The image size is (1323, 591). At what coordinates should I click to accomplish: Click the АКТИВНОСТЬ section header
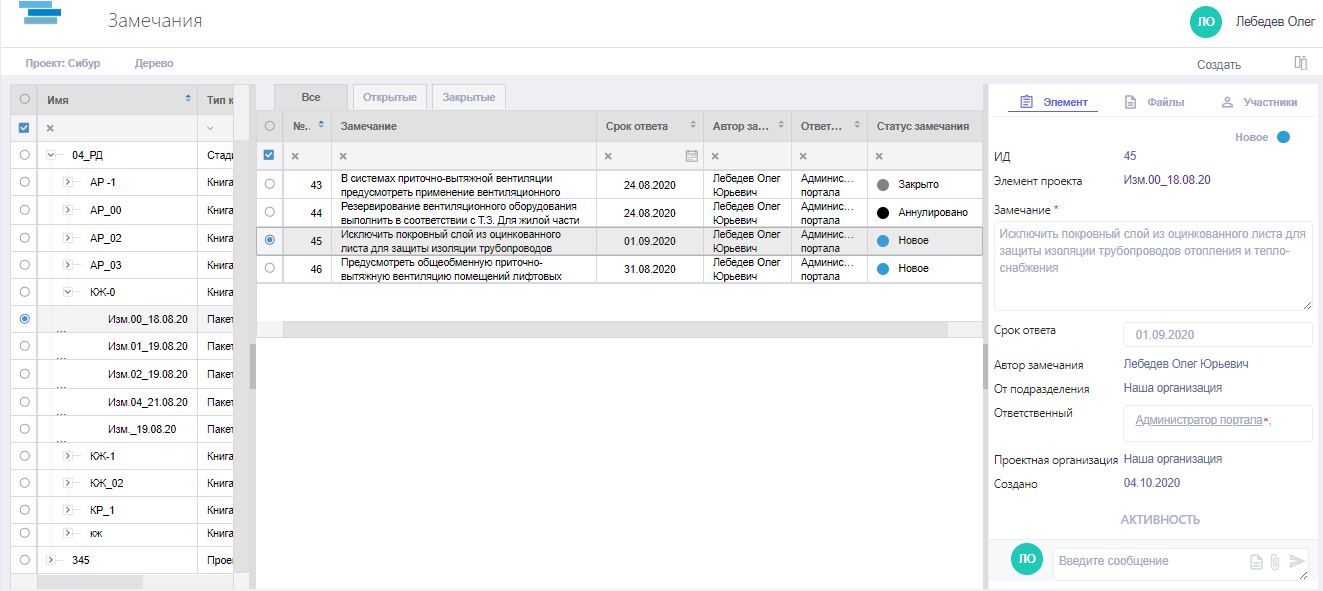[1160, 520]
